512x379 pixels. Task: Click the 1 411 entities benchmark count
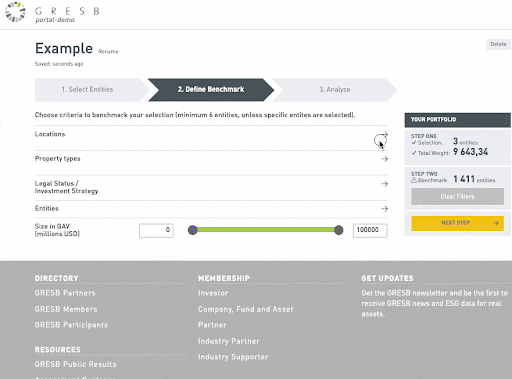click(474, 179)
